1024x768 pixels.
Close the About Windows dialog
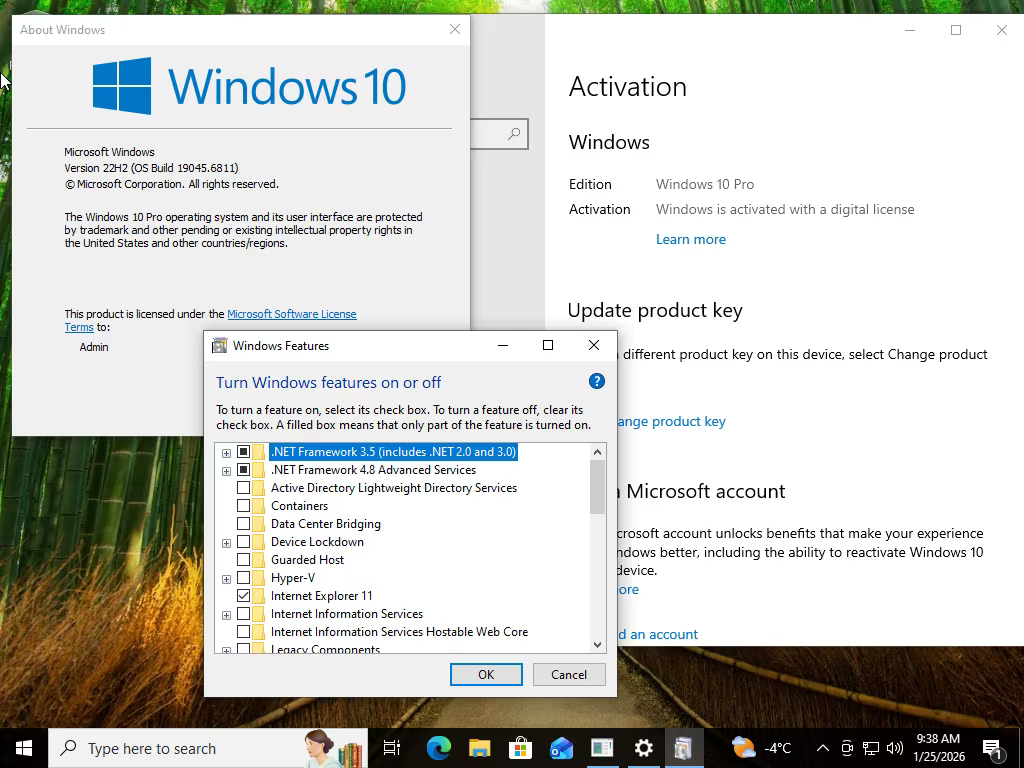tap(455, 29)
